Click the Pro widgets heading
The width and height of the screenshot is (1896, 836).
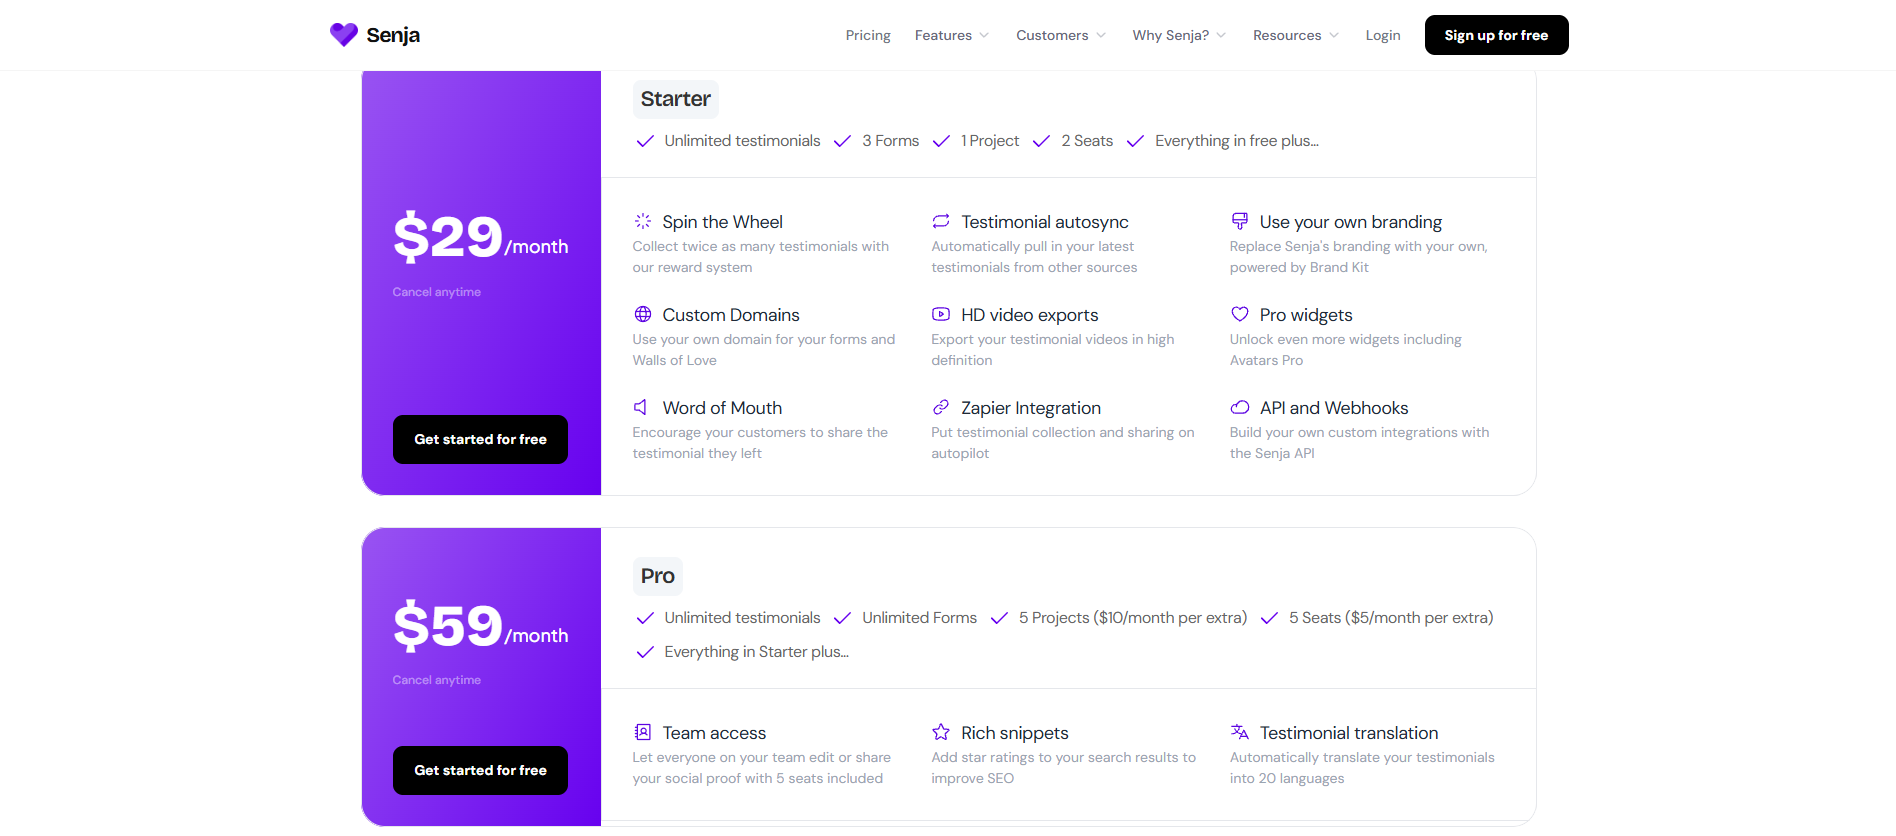pyautogui.click(x=1306, y=315)
